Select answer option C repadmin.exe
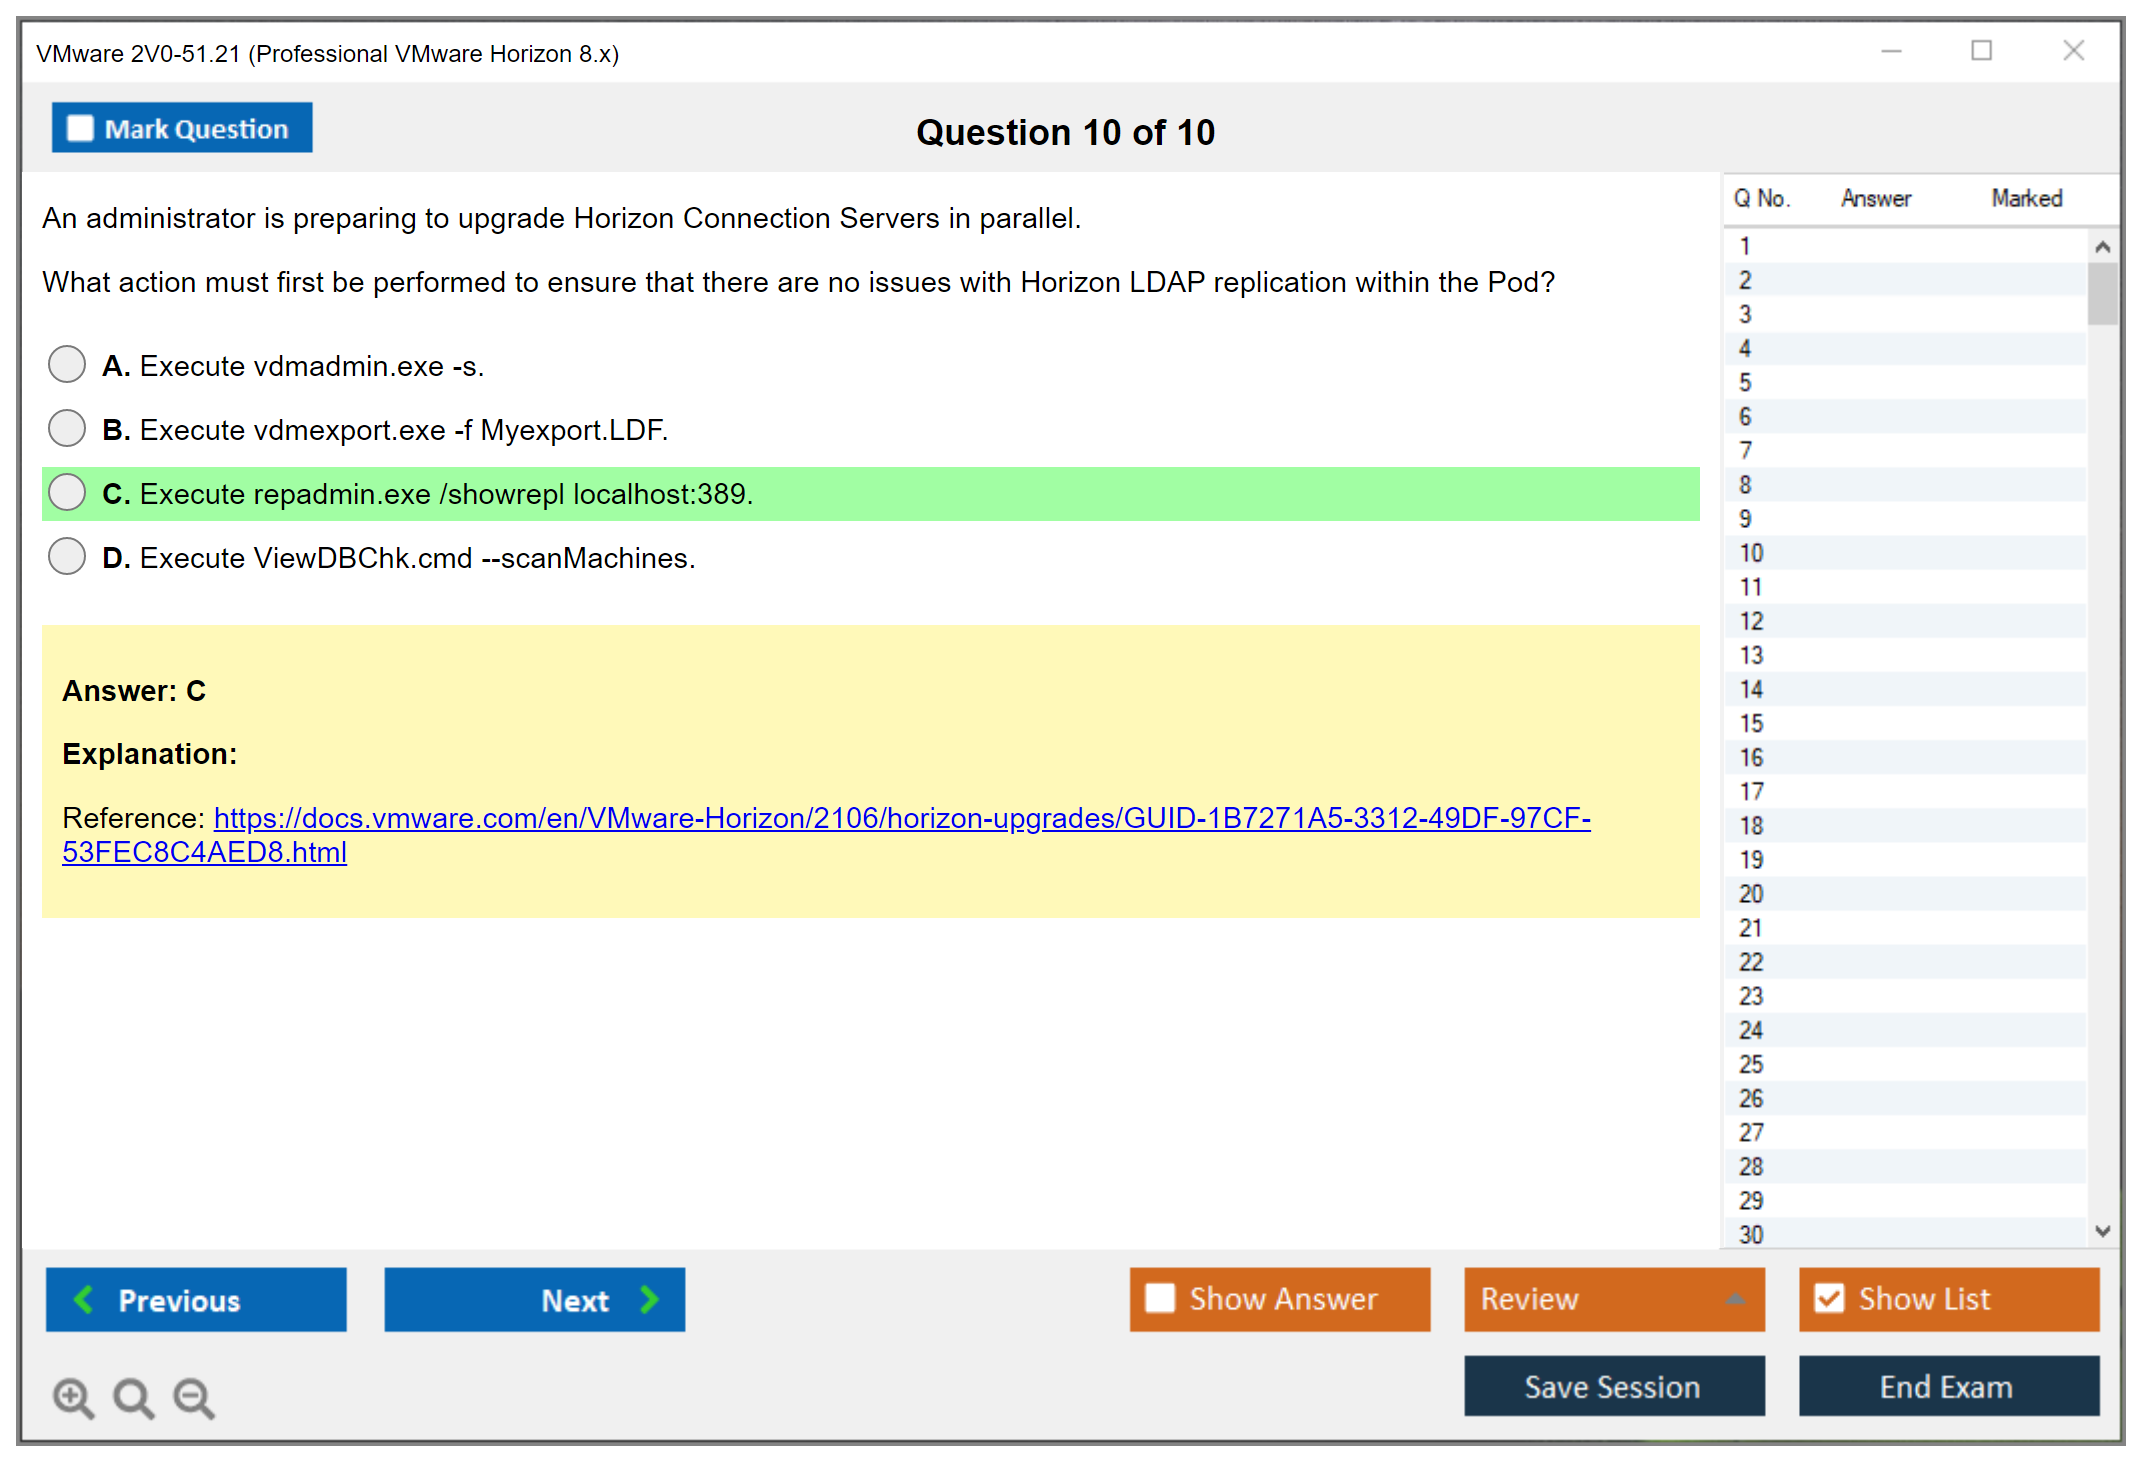 [x=67, y=493]
